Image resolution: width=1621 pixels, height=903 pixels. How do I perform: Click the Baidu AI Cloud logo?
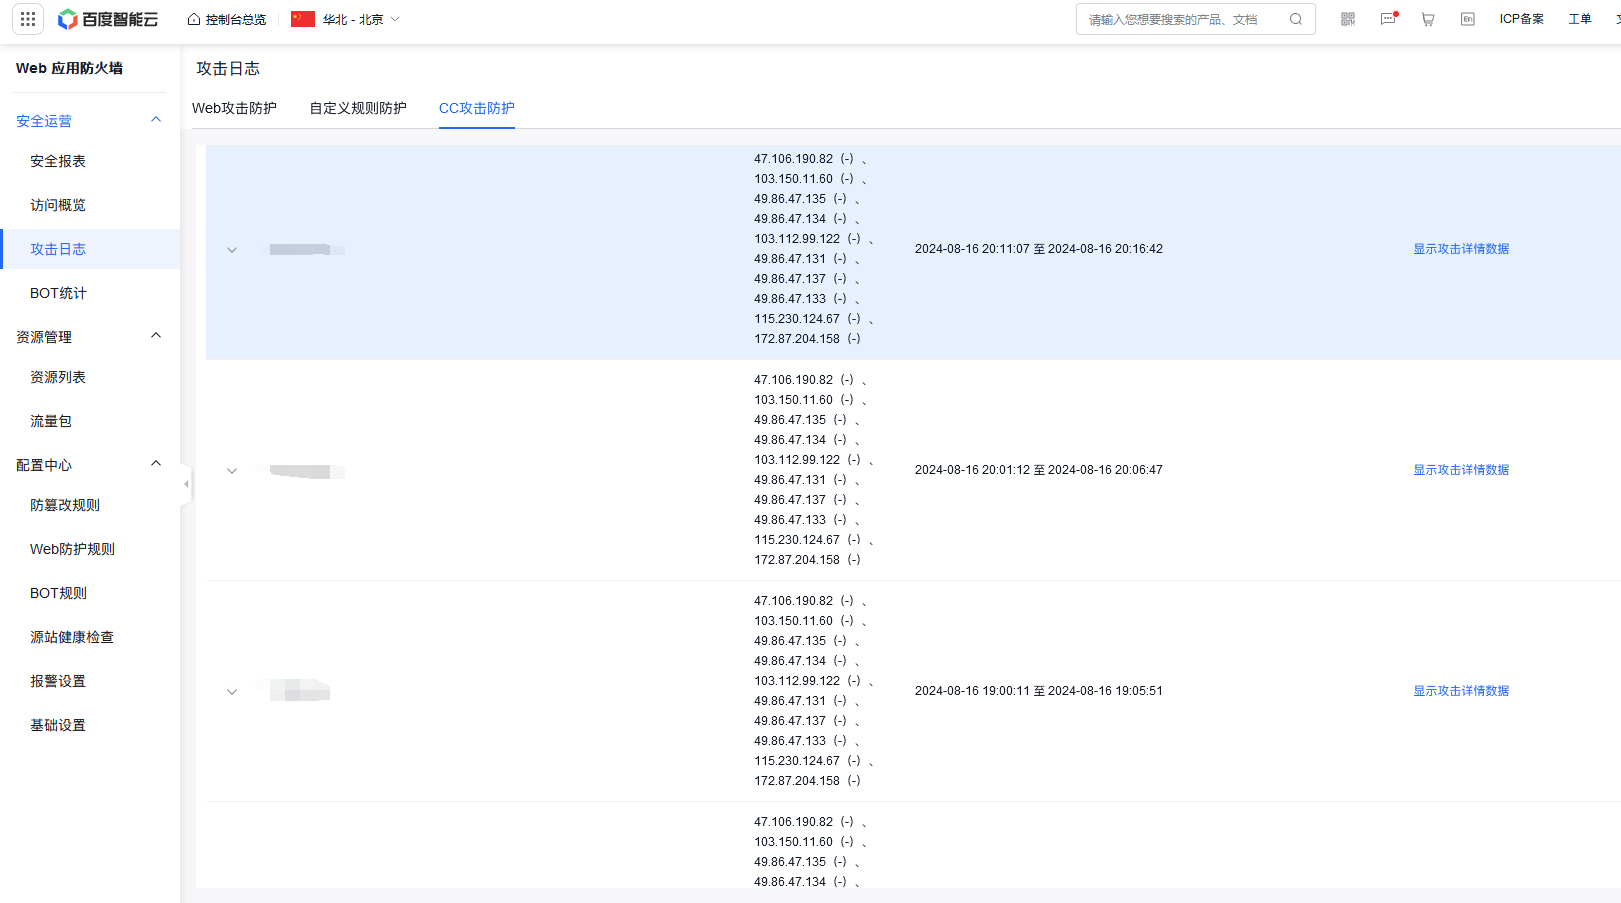pyautogui.click(x=108, y=19)
